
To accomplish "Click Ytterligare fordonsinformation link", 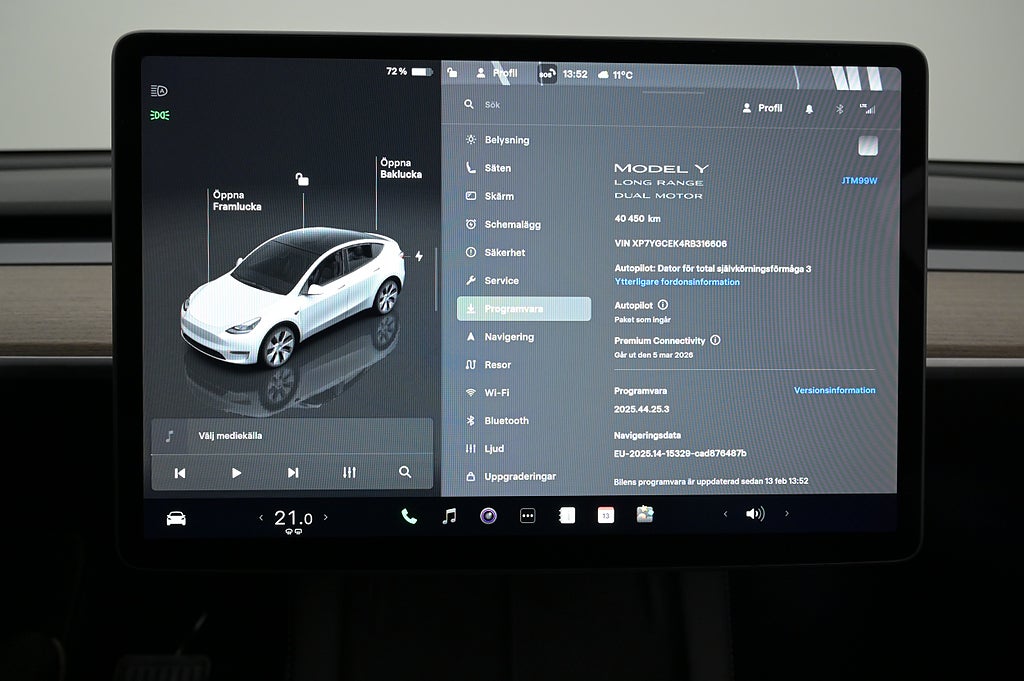I will tap(677, 282).
